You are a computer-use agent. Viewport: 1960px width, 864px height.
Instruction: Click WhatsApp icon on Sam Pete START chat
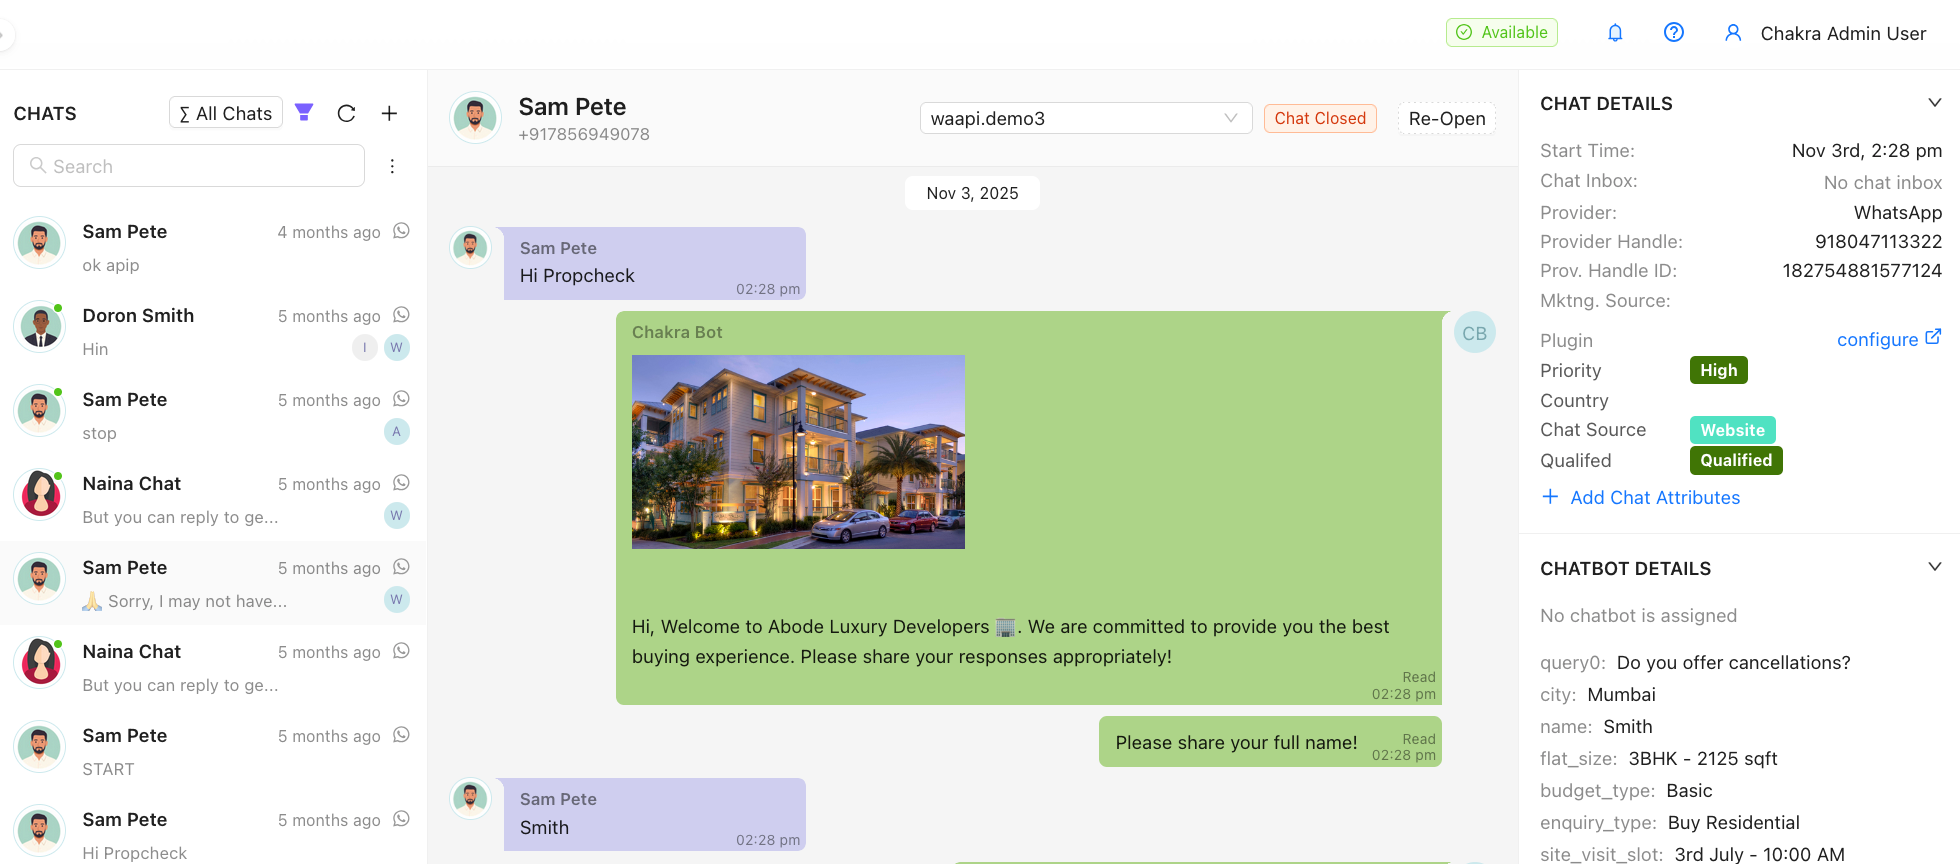point(402,735)
